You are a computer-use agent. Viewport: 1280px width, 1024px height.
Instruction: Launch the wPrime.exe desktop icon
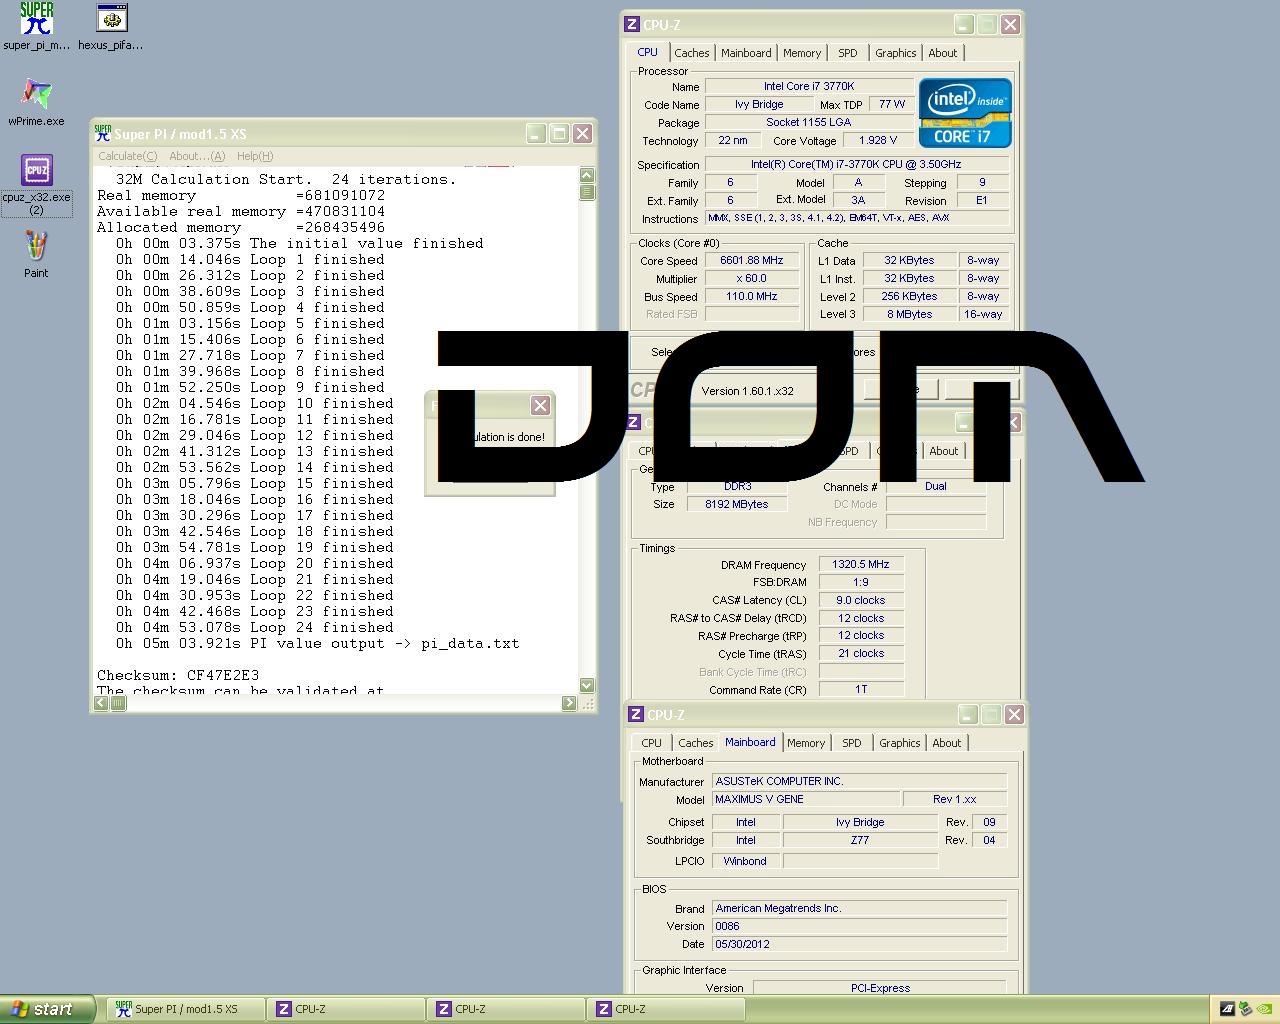(36, 96)
